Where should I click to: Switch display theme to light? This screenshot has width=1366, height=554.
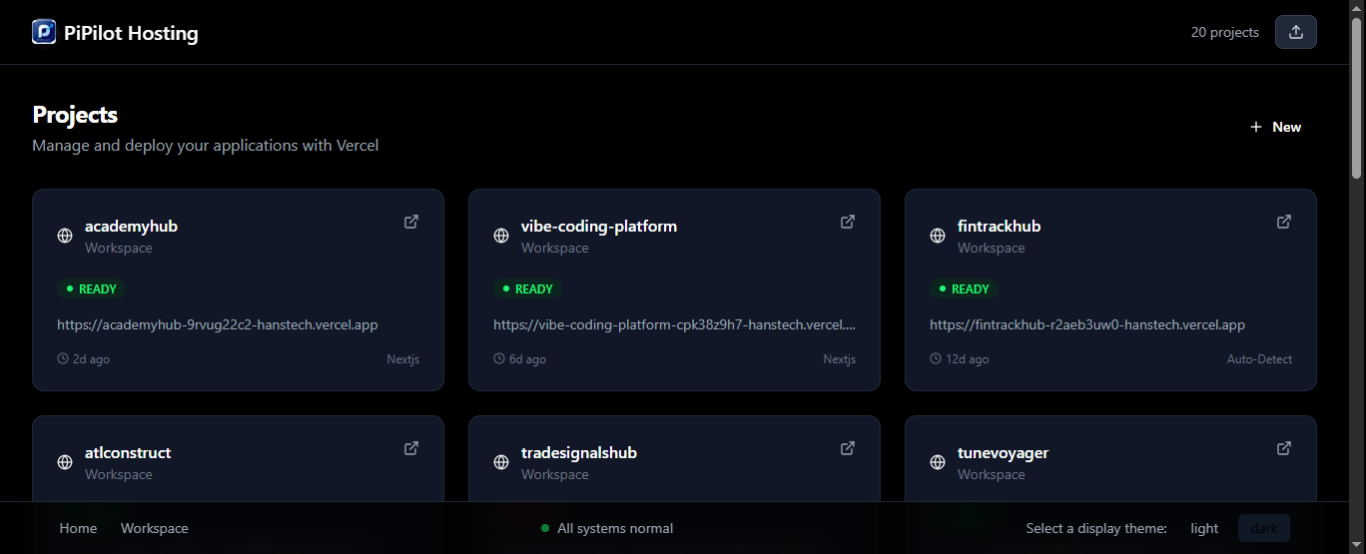pos(1204,528)
